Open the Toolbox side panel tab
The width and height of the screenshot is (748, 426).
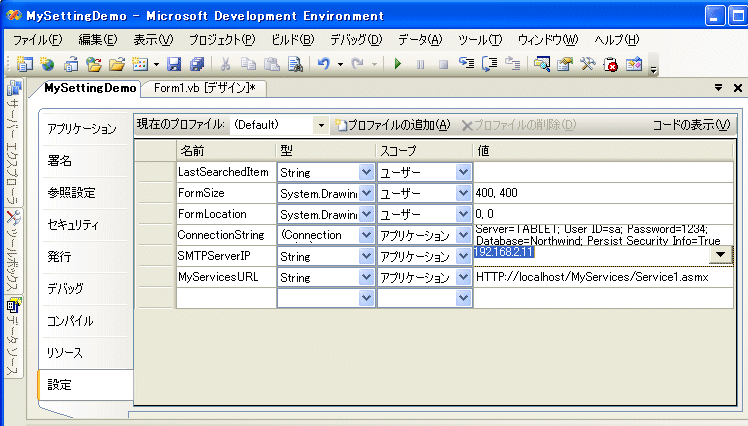coord(14,251)
